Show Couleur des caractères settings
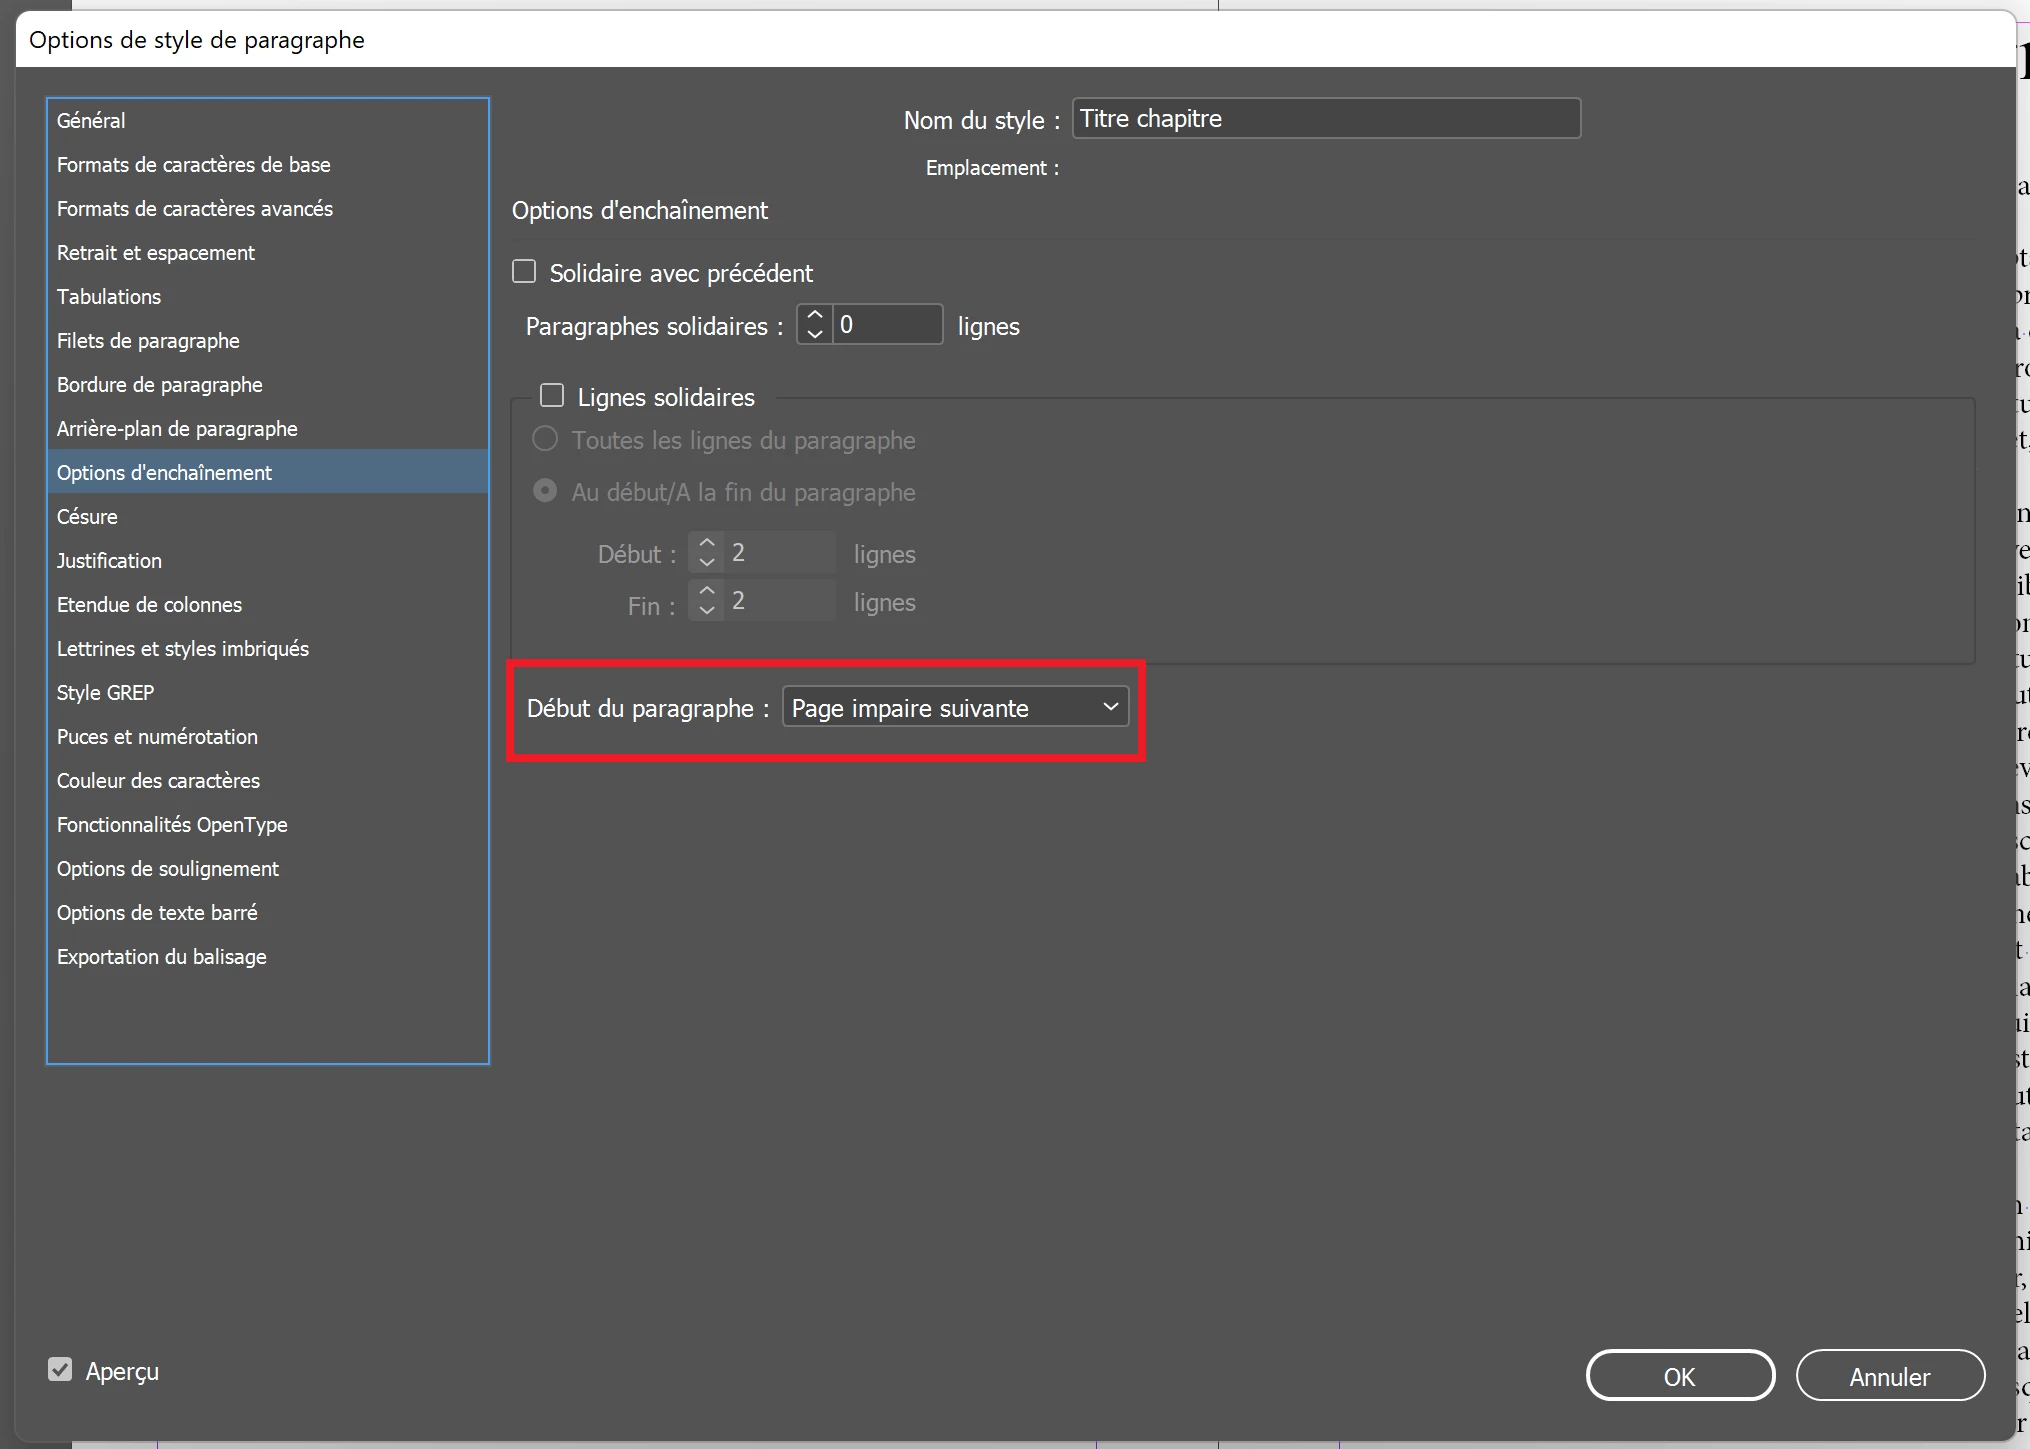 click(158, 781)
